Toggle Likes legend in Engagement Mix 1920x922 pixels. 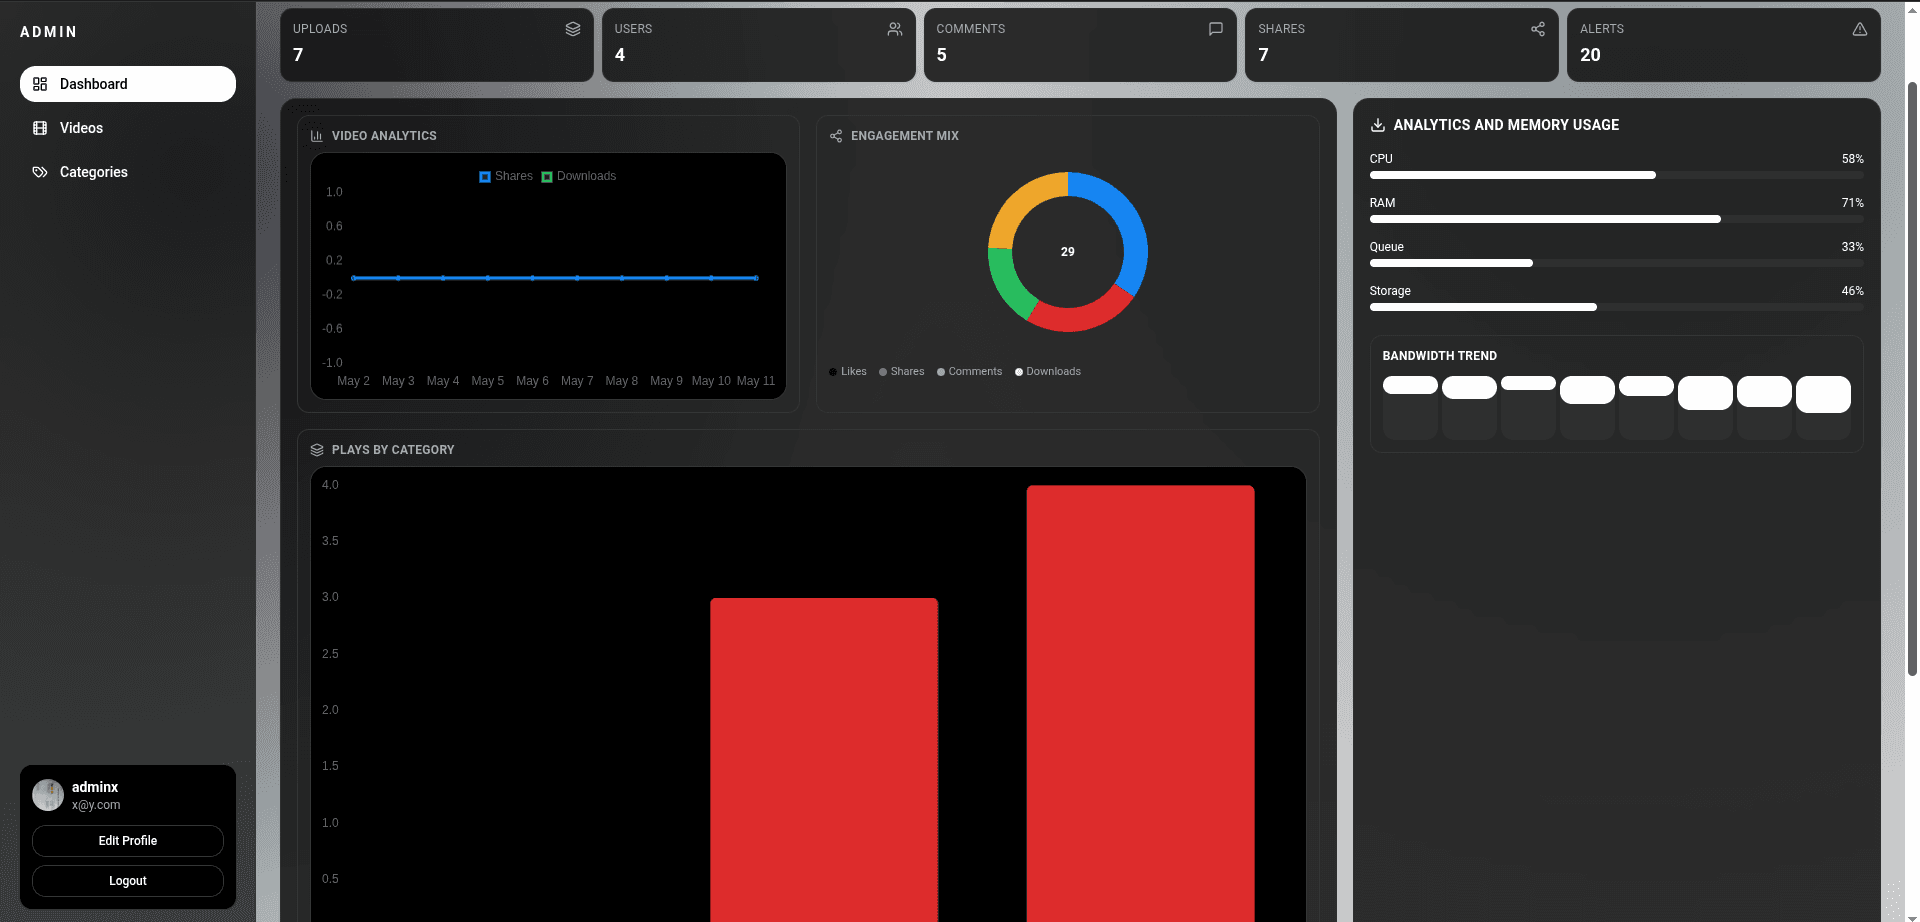point(848,372)
